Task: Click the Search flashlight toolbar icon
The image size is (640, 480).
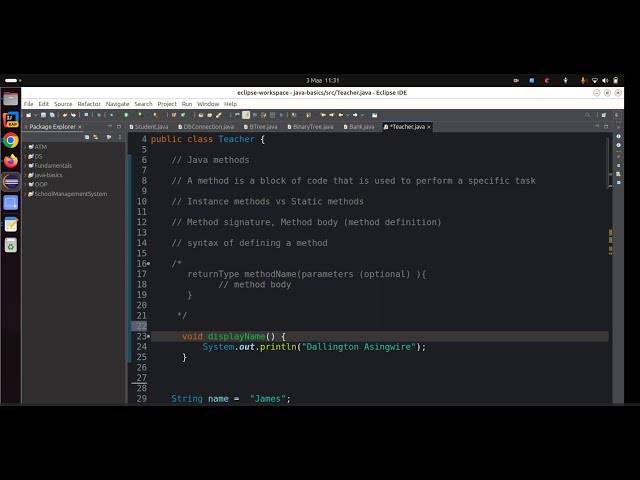Action: [x=218, y=115]
